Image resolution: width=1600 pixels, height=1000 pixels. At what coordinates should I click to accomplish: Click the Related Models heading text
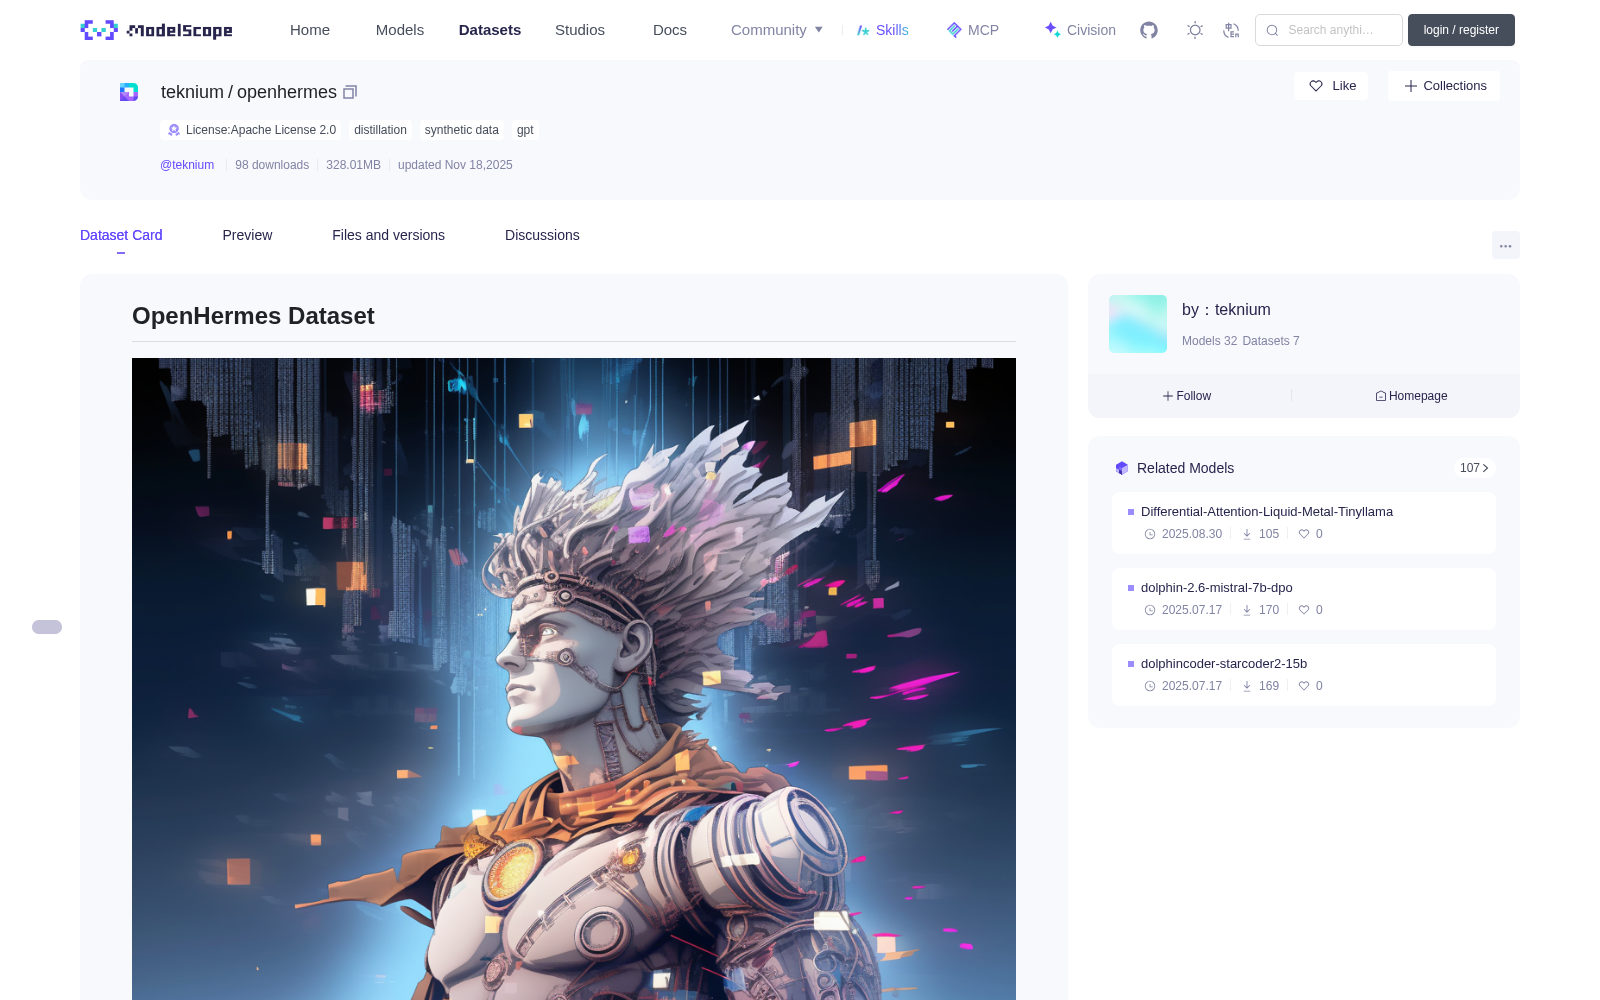pos(1185,468)
